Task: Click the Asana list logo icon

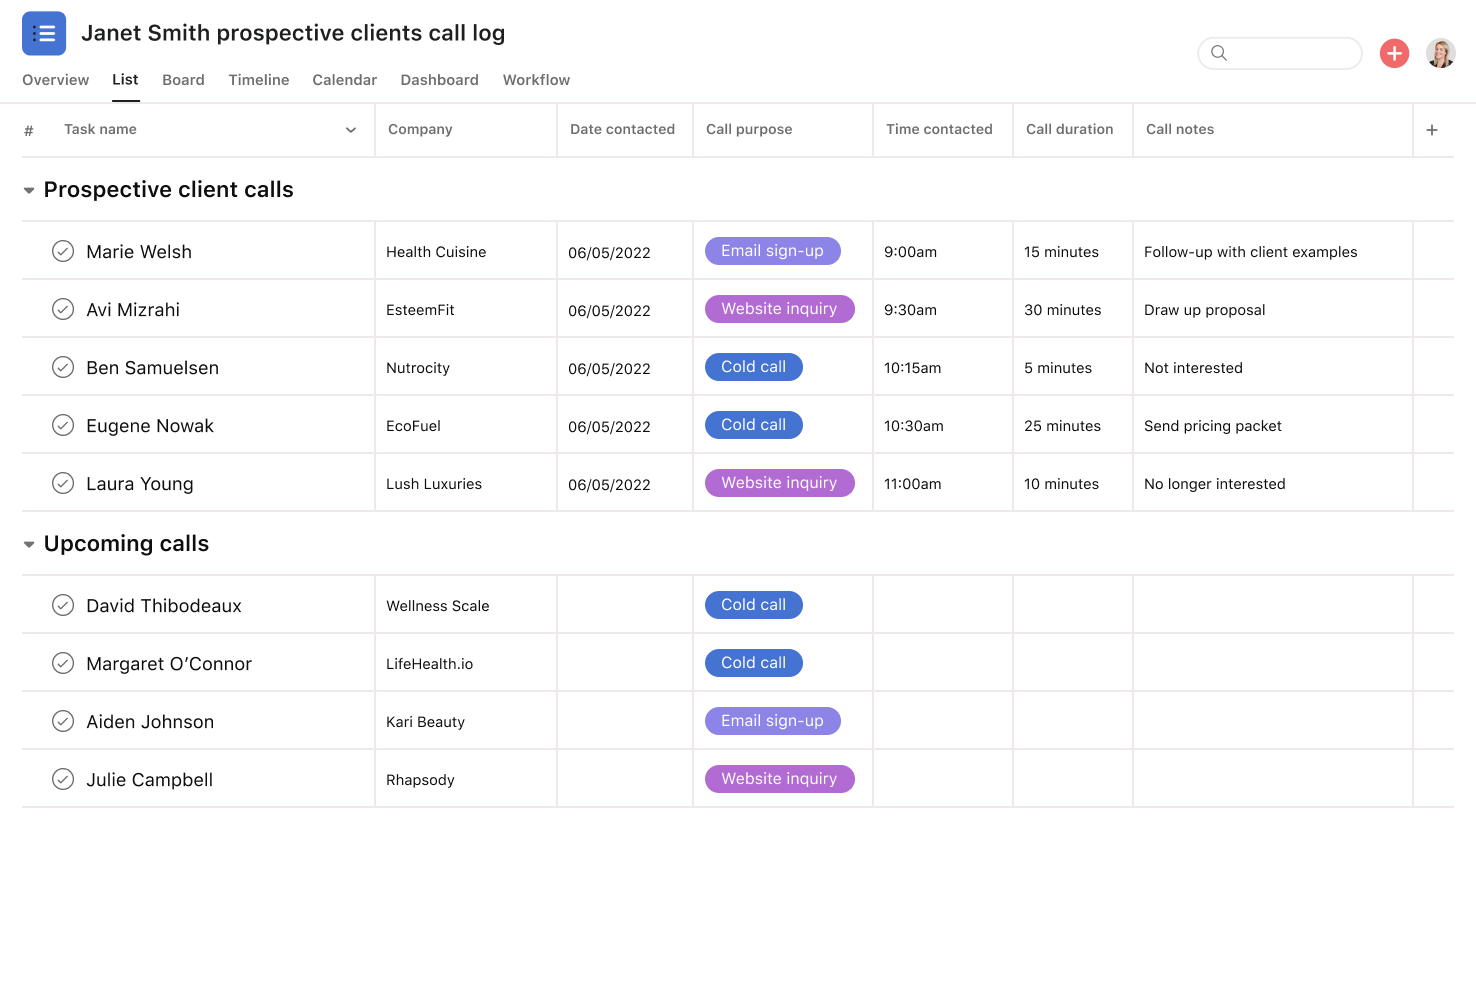Action: coord(43,33)
